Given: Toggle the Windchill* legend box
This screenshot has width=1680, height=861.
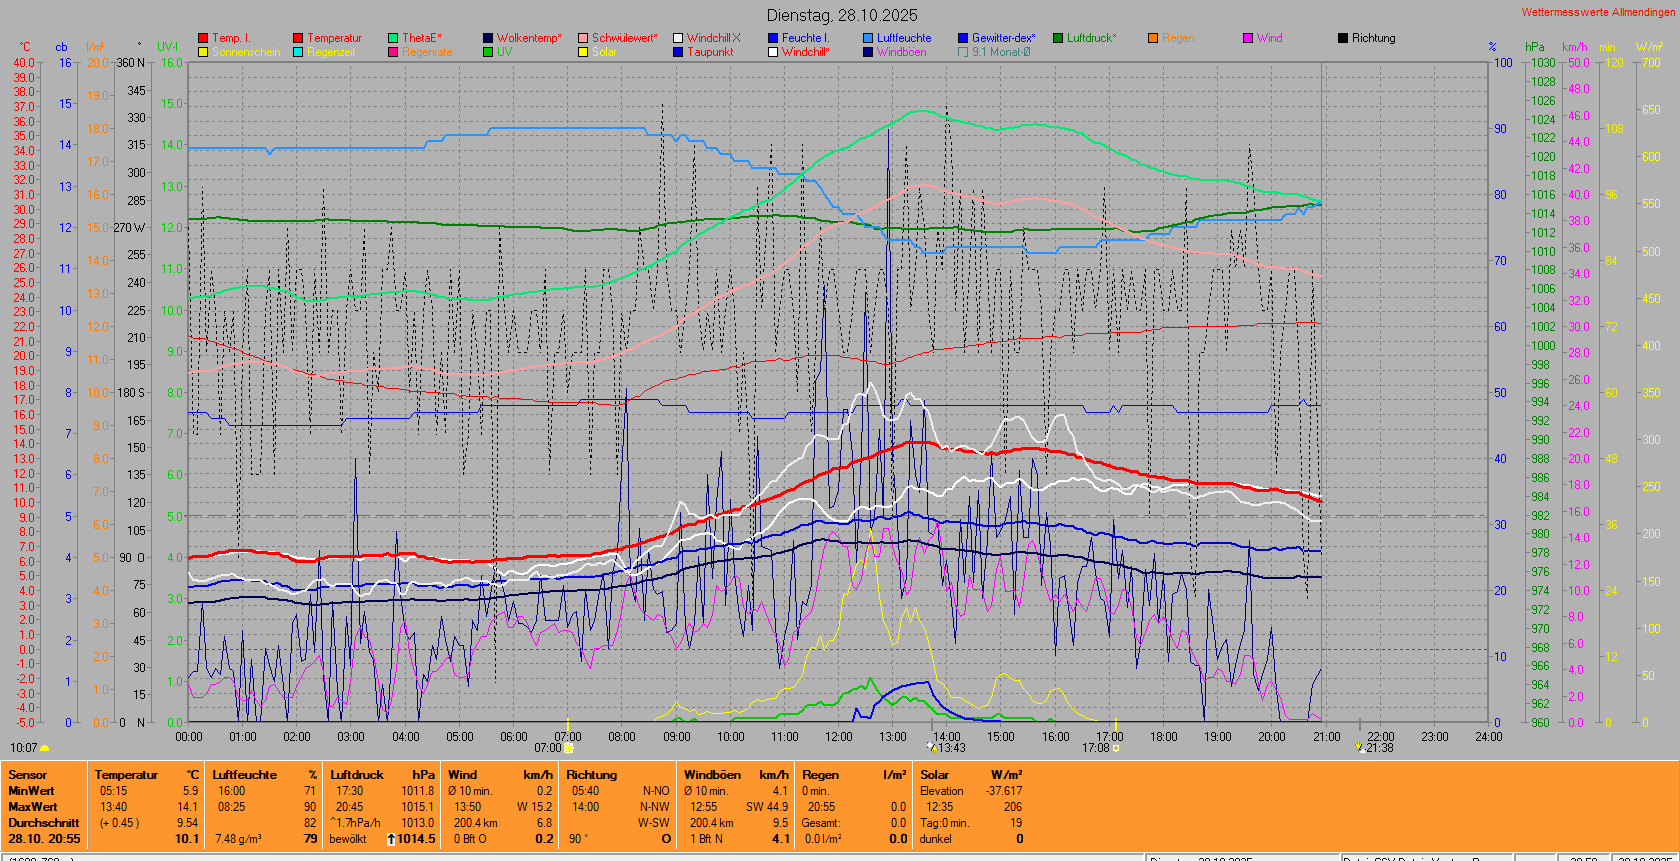Looking at the screenshot, I should tap(773, 52).
